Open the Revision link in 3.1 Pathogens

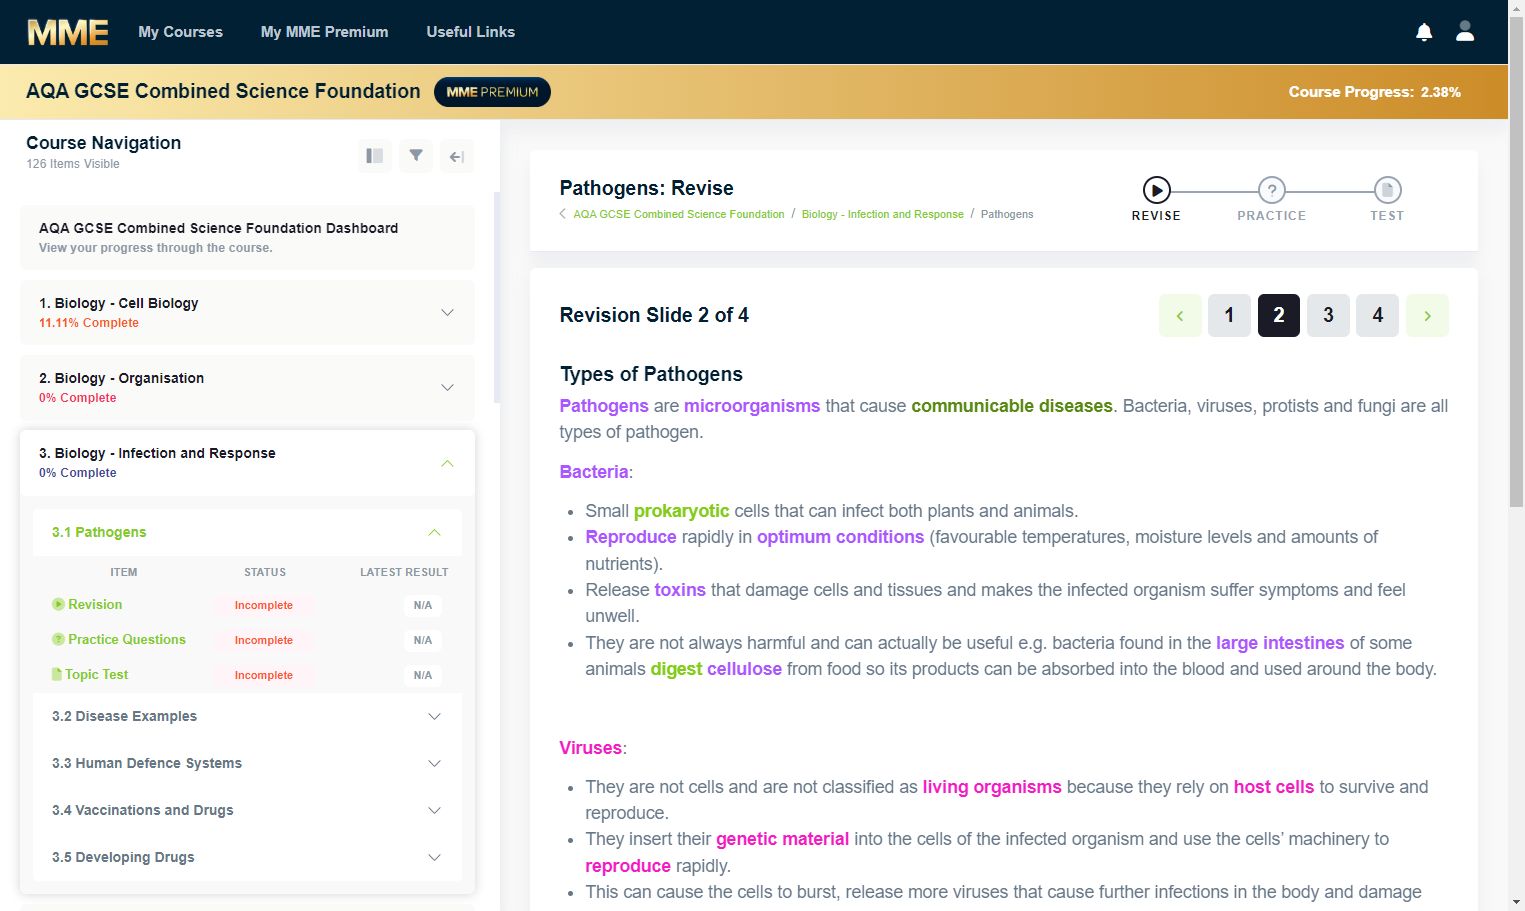(x=95, y=604)
